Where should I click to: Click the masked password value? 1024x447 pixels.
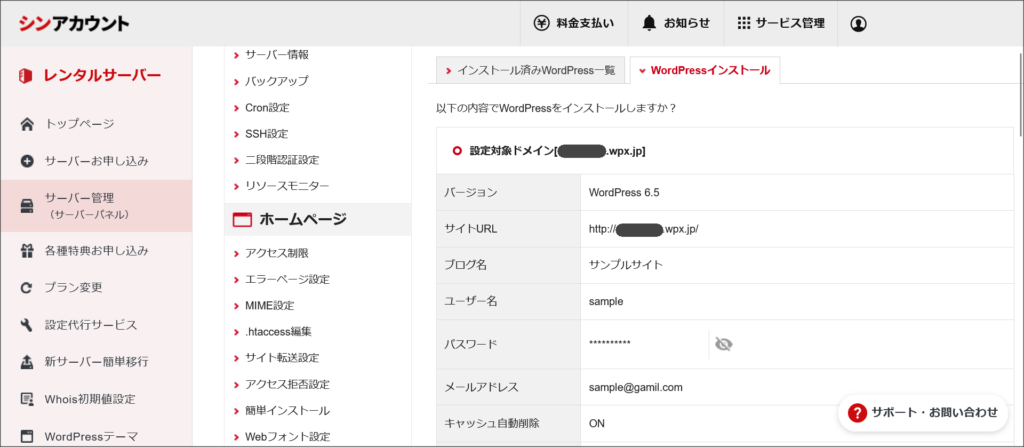(609, 344)
